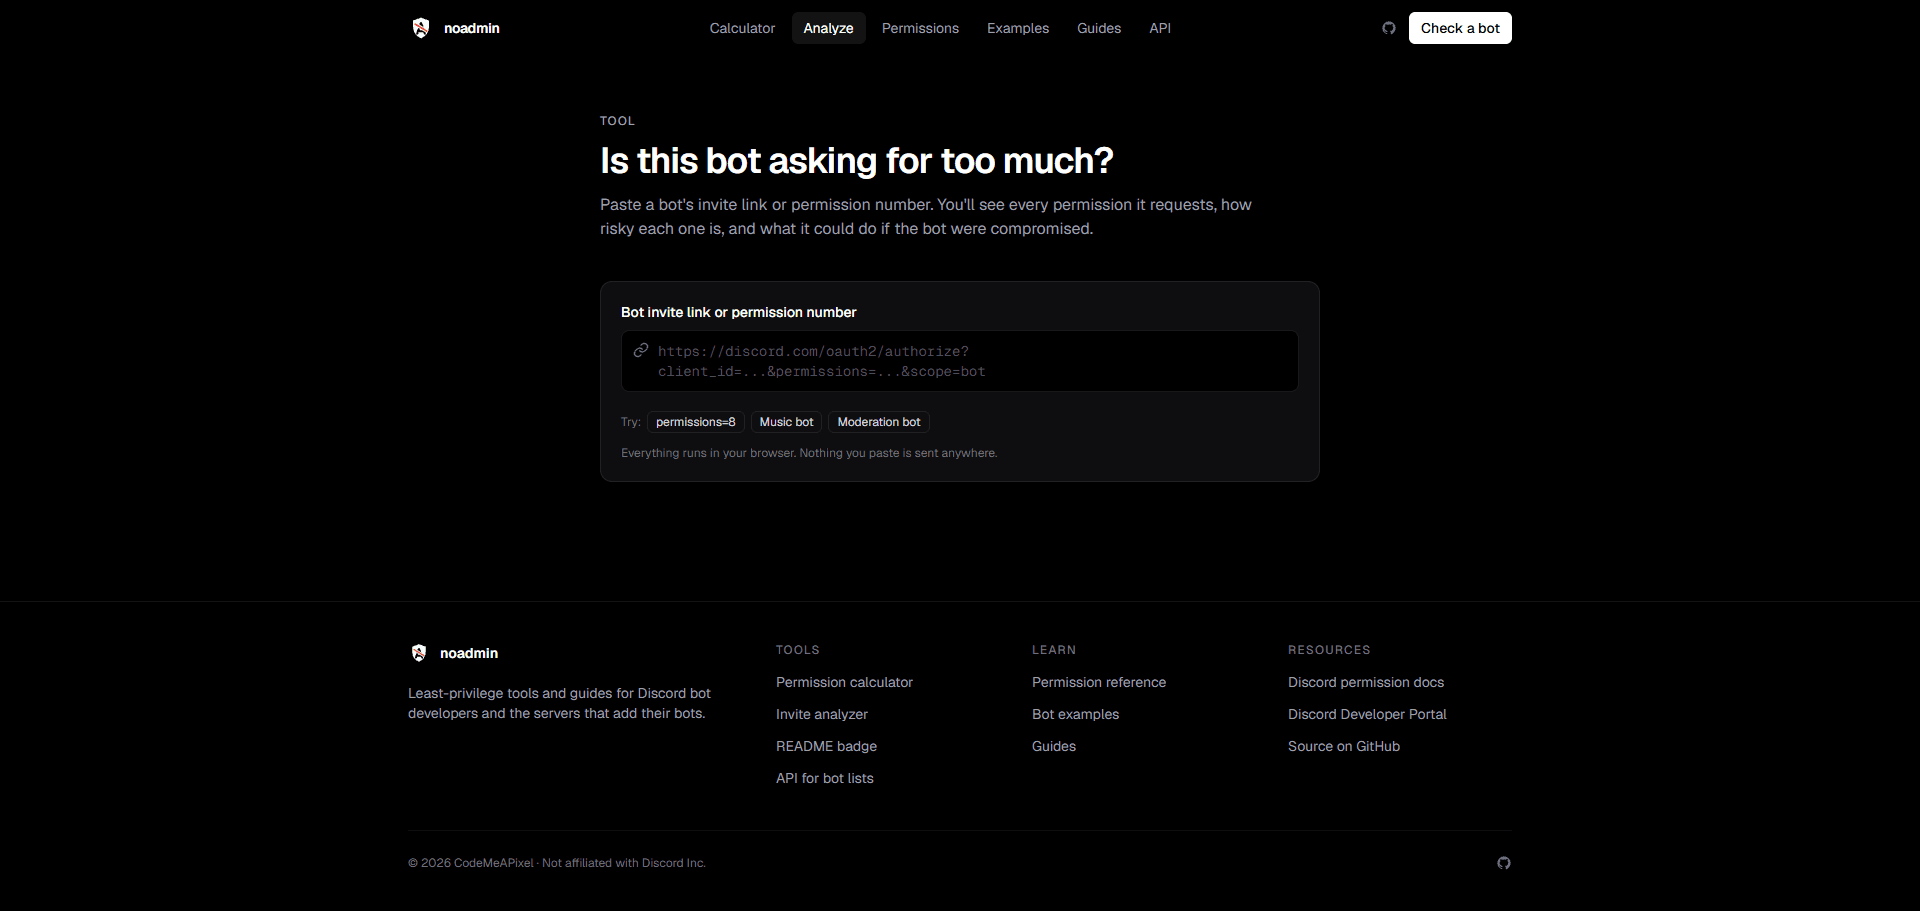The image size is (1920, 911).
Task: Open Discord Developer Portal link
Action: [x=1367, y=714]
